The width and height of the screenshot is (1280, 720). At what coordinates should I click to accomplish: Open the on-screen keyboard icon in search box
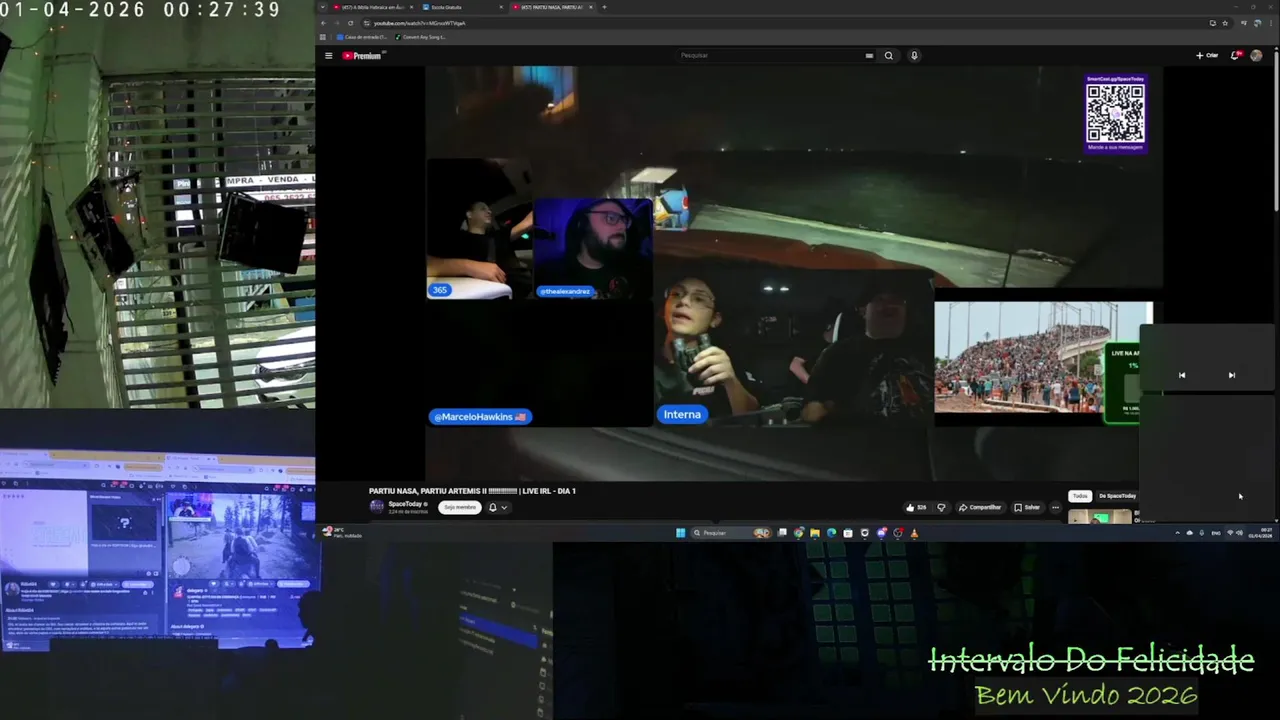[x=869, y=56]
